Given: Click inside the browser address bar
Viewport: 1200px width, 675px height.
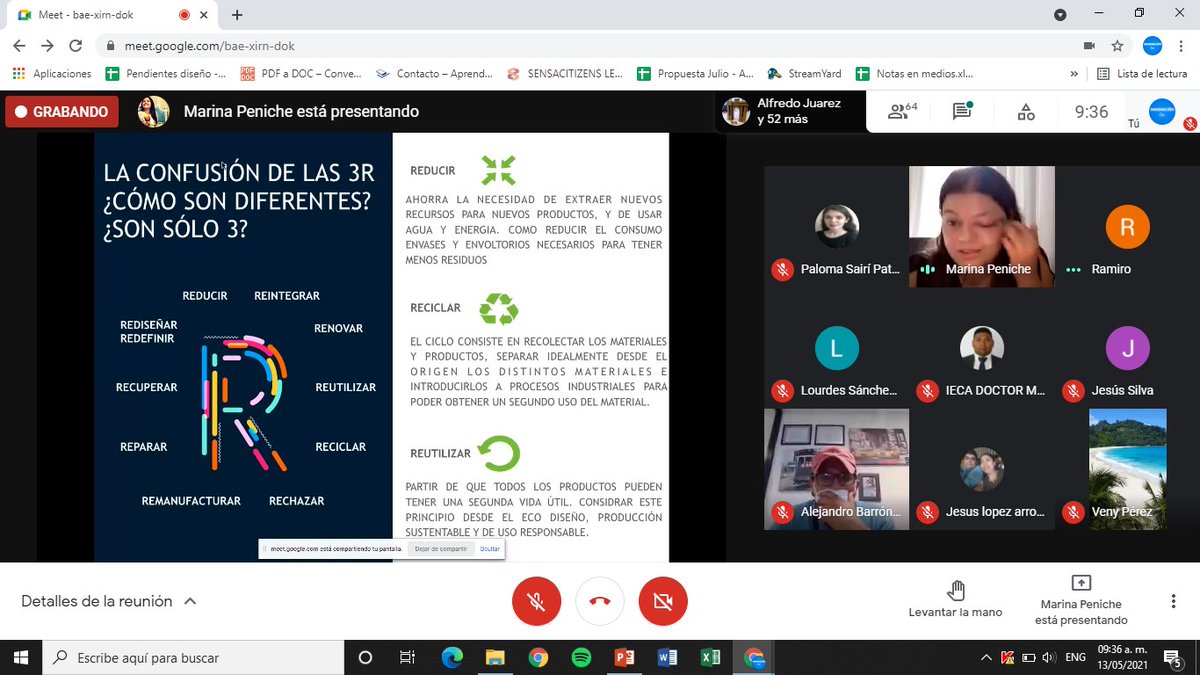Looking at the screenshot, I should [400, 45].
